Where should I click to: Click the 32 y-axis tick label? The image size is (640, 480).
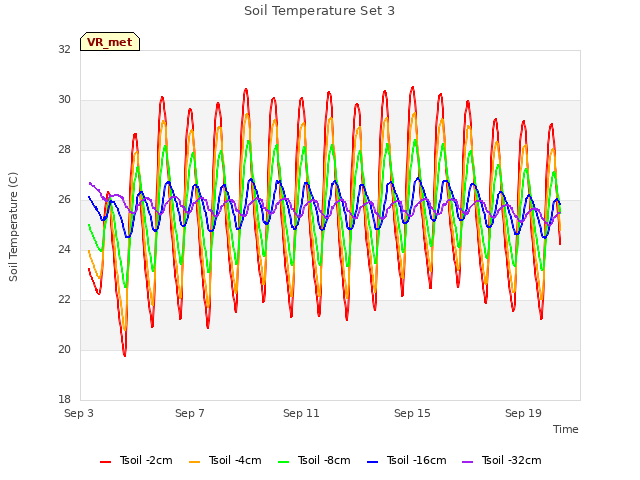click(64, 49)
